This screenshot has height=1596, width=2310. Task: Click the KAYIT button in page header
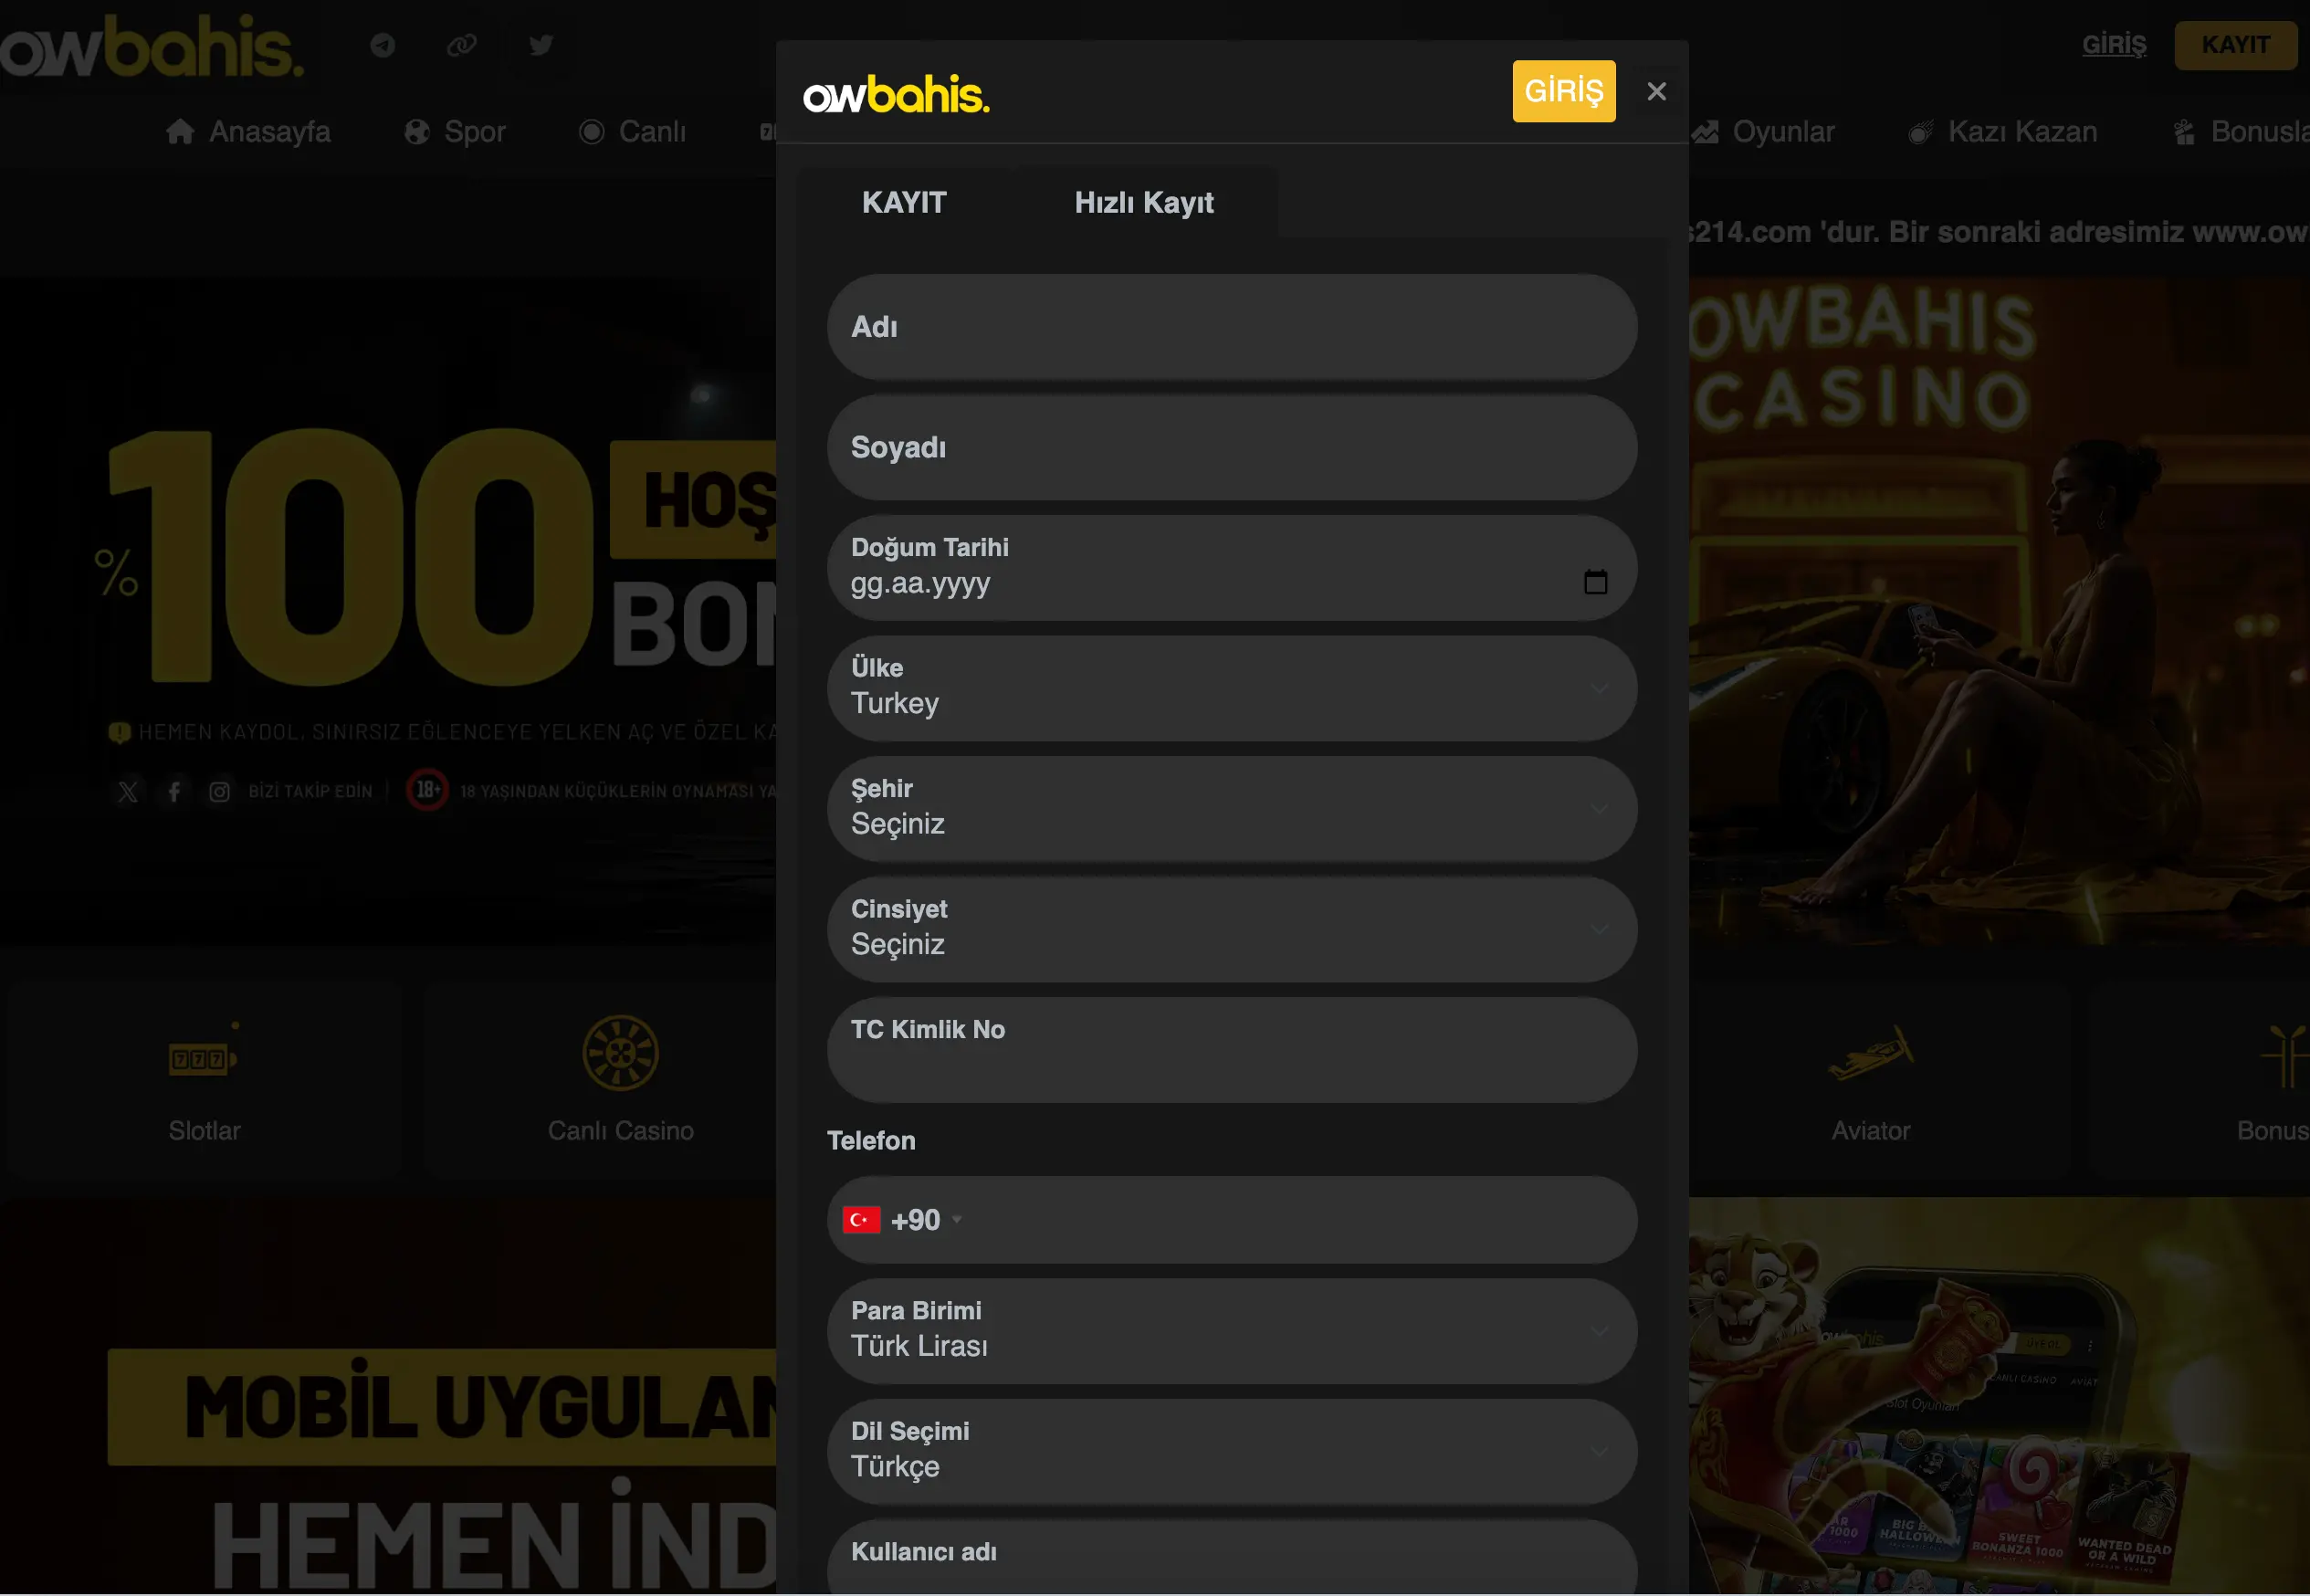click(2235, 45)
